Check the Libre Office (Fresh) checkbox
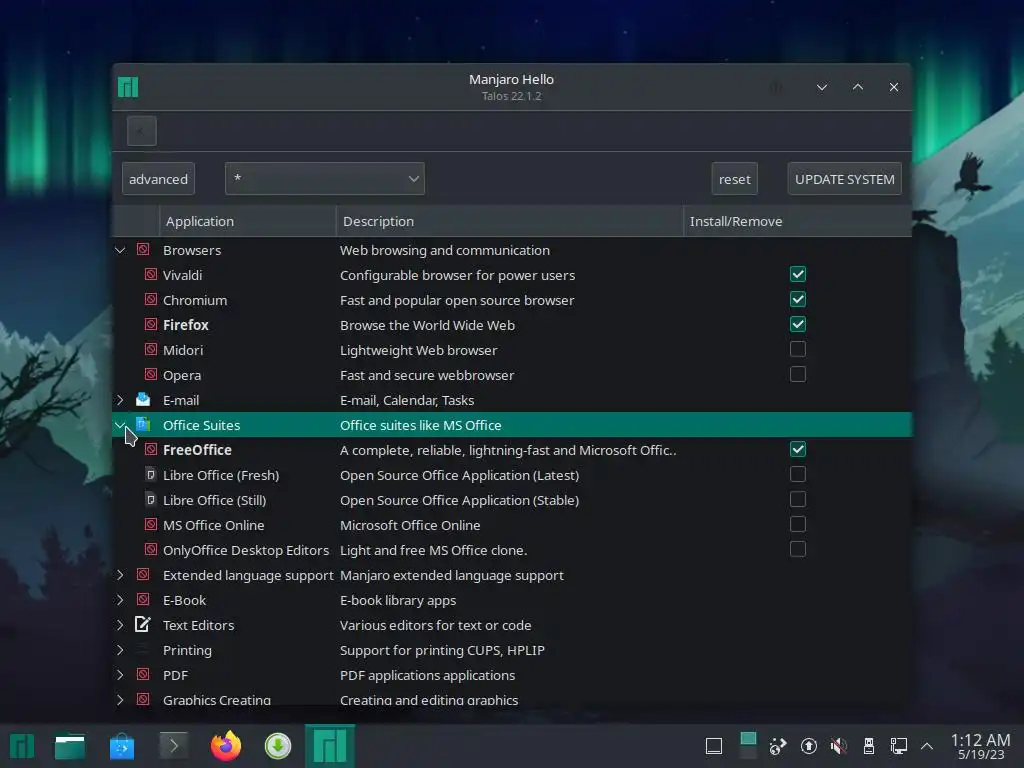1024x768 pixels. (797, 474)
